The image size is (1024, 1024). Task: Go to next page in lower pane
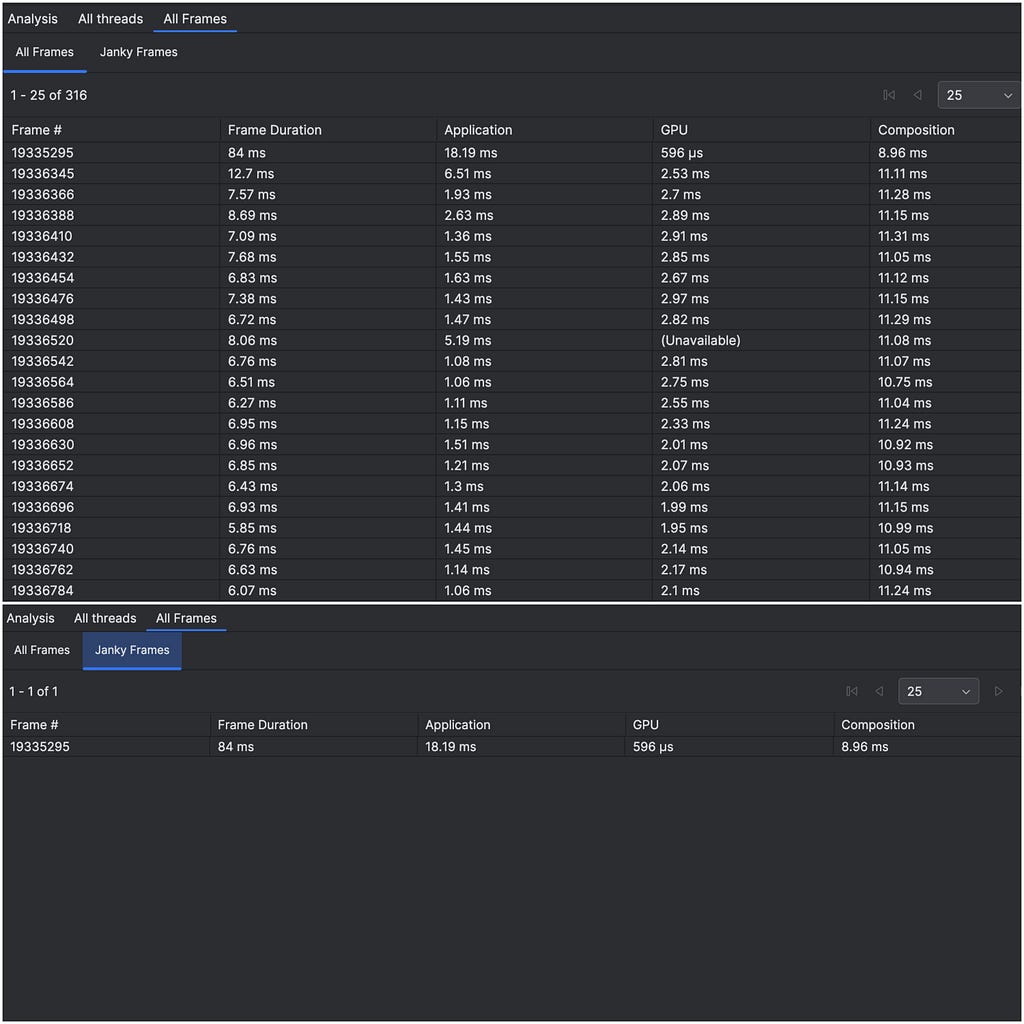click(x=999, y=691)
